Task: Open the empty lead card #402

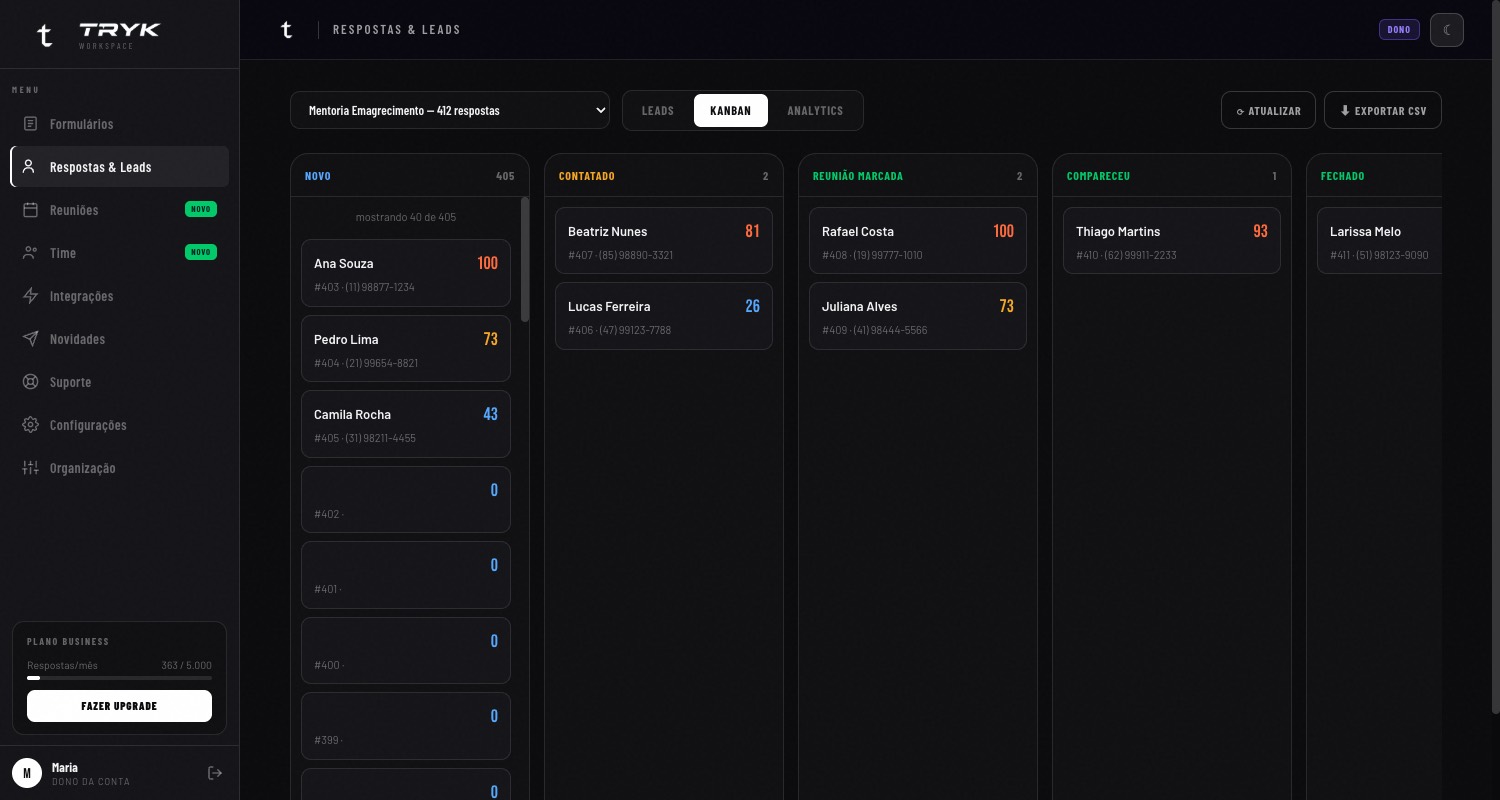Action: pos(406,499)
